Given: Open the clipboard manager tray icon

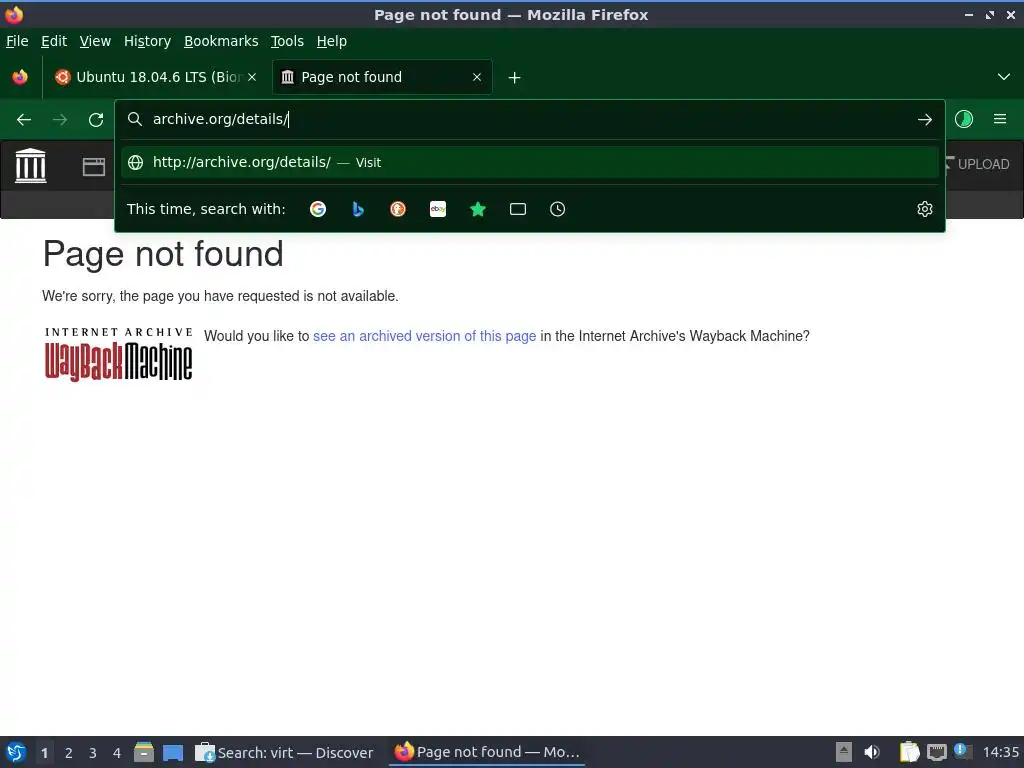Looking at the screenshot, I should (x=909, y=752).
